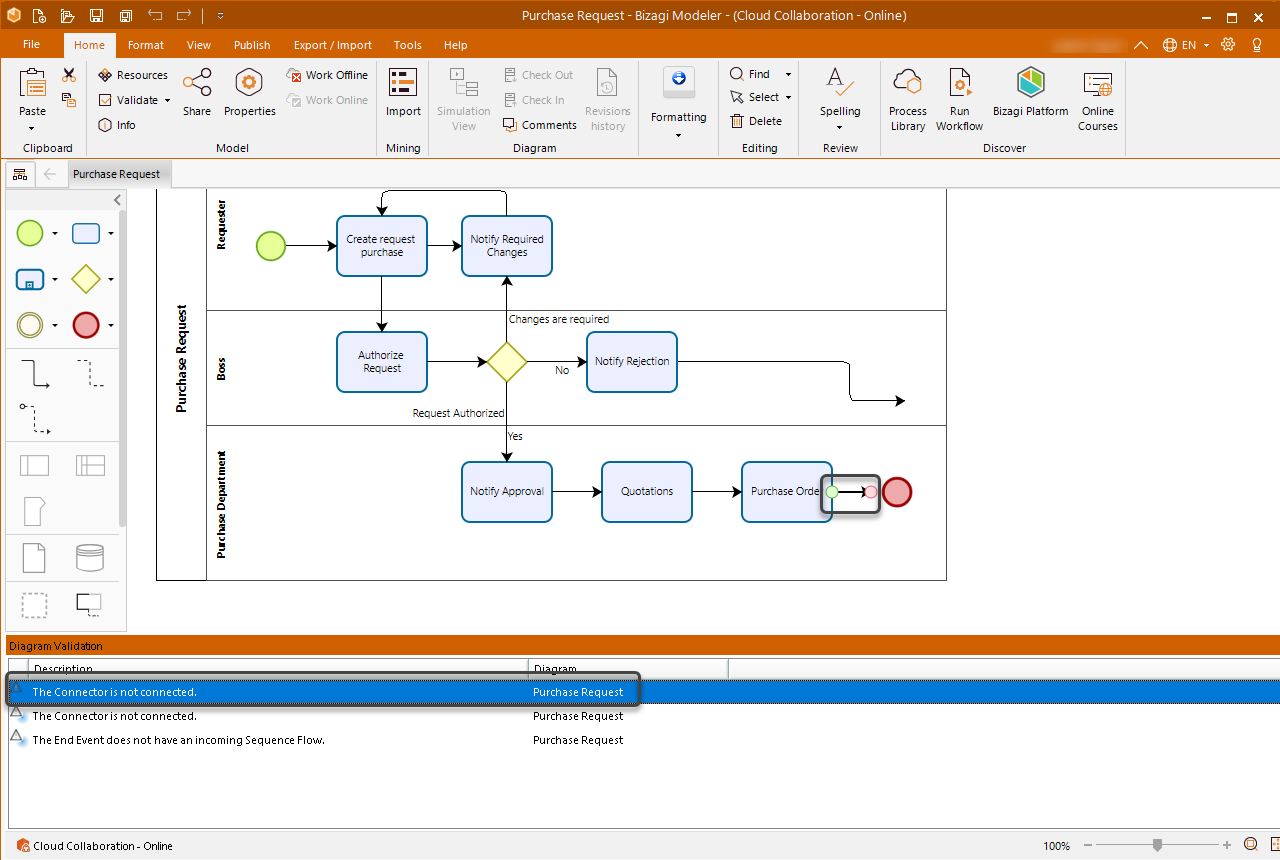This screenshot has width=1280, height=860.
Task: Open the Tools ribbon tab
Action: point(407,45)
